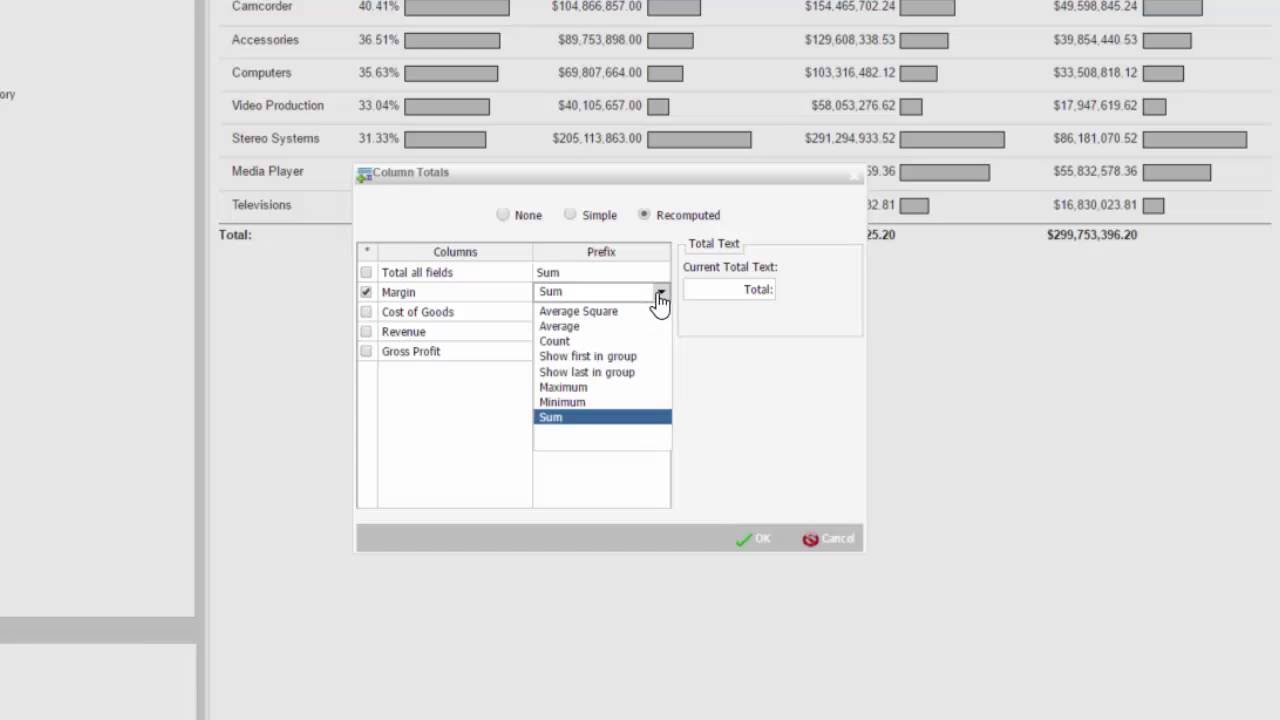Select the Computers row label
1280x720 pixels.
click(x=262, y=73)
